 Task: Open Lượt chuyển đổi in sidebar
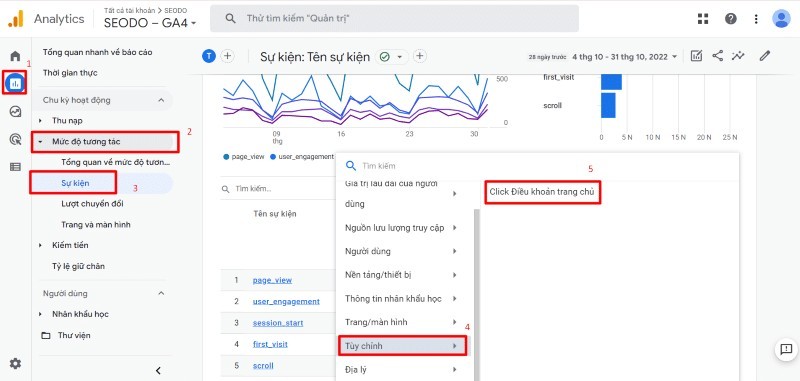click(92, 204)
